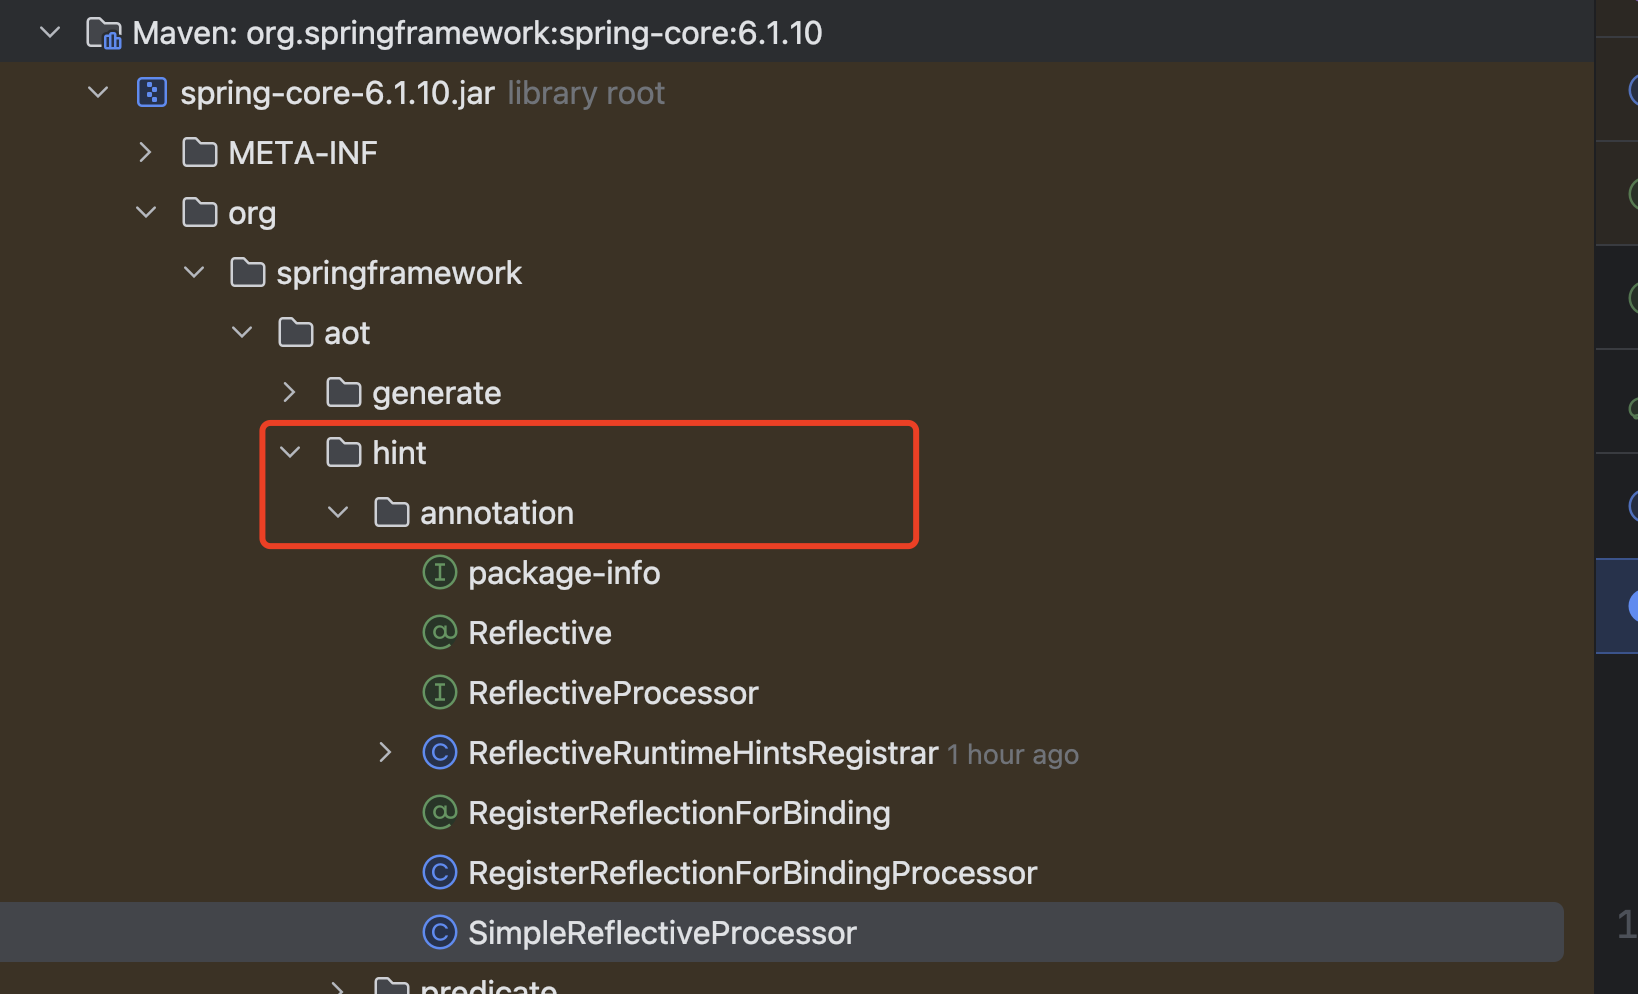
Task: Click the annotation folder icon
Action: (x=392, y=513)
